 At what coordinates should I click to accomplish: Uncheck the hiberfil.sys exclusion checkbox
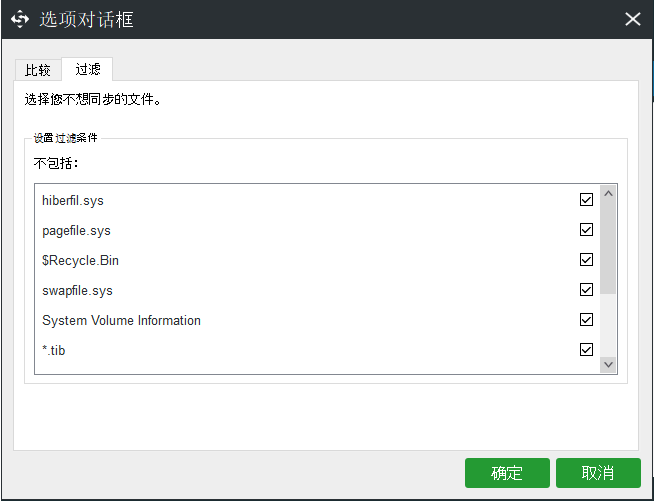586,200
